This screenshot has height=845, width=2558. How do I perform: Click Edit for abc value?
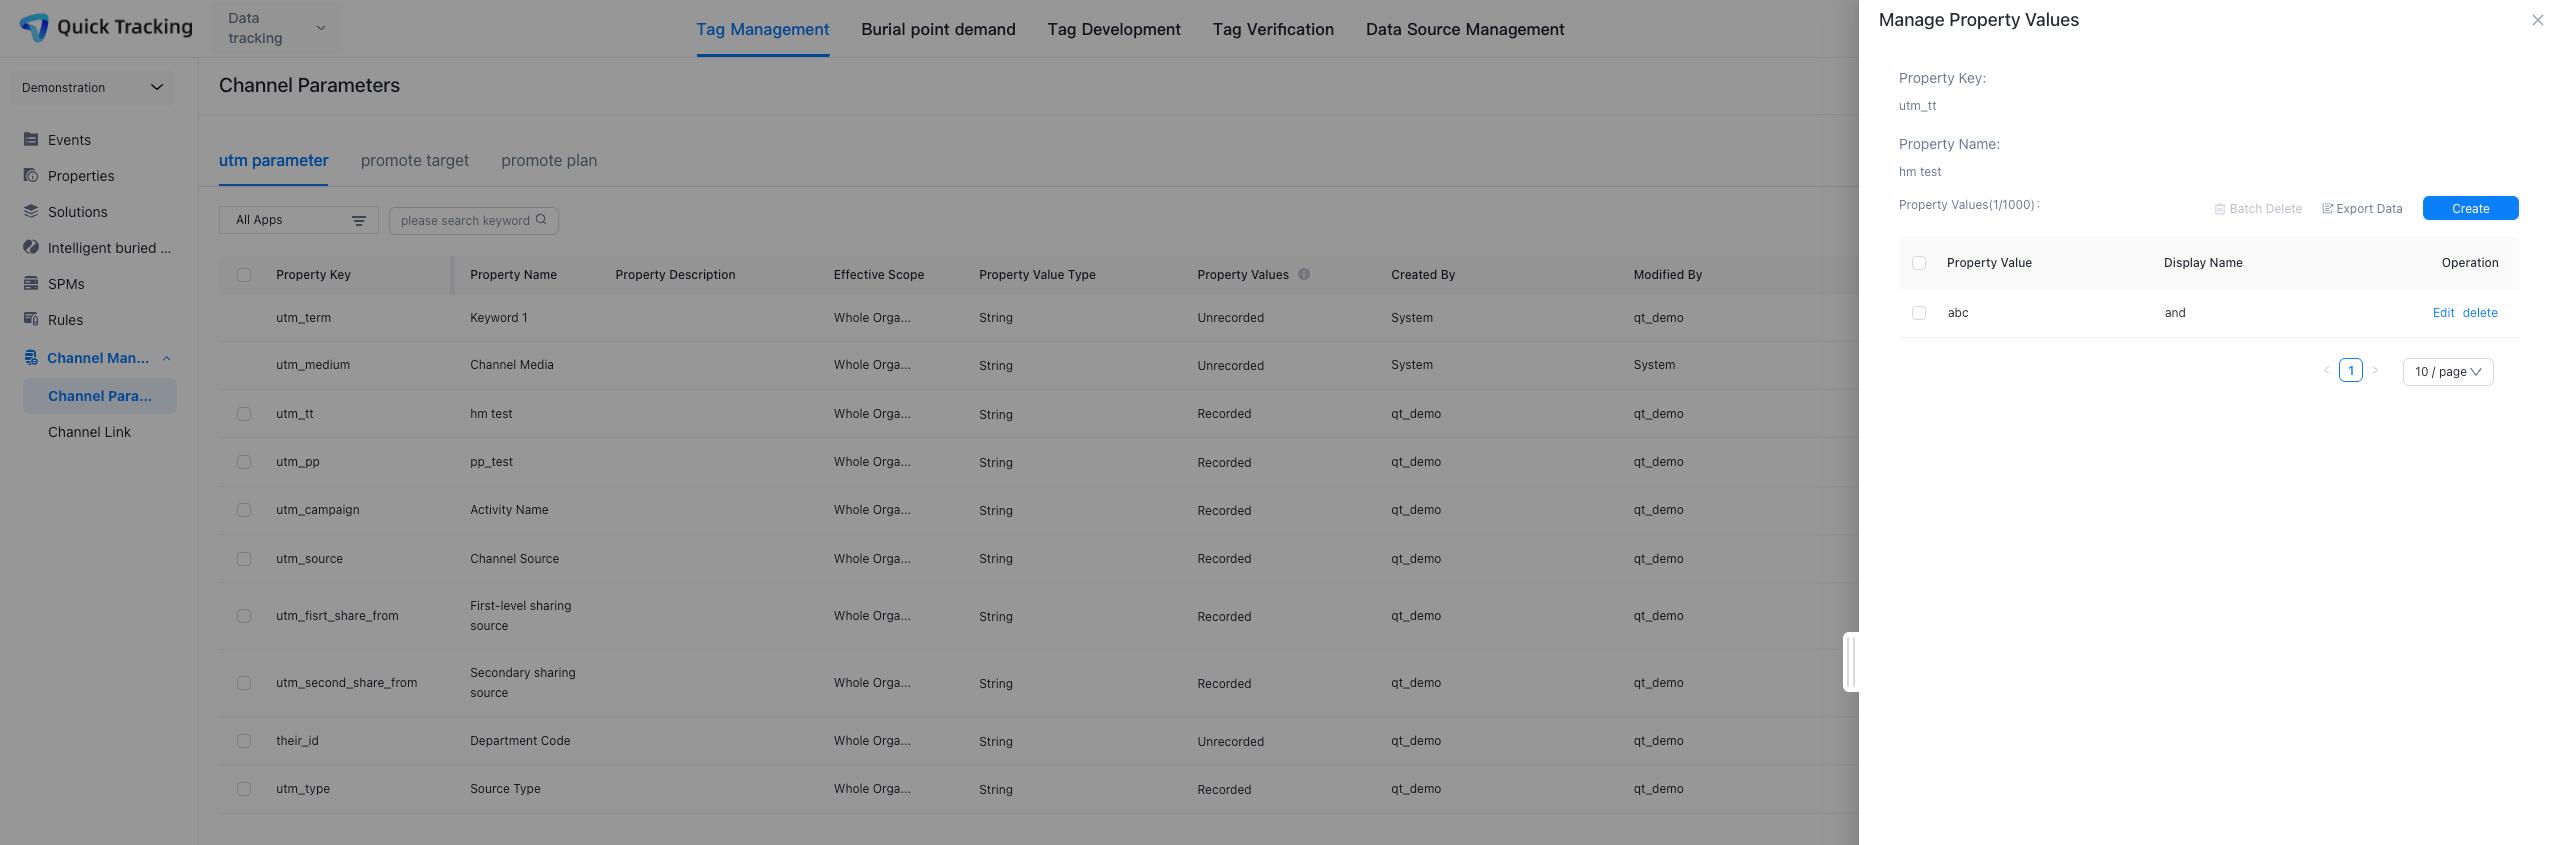pyautogui.click(x=2443, y=313)
